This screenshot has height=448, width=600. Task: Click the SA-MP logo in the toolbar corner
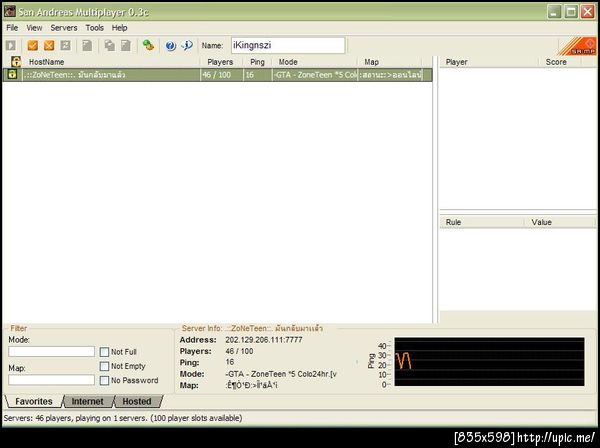[578, 46]
